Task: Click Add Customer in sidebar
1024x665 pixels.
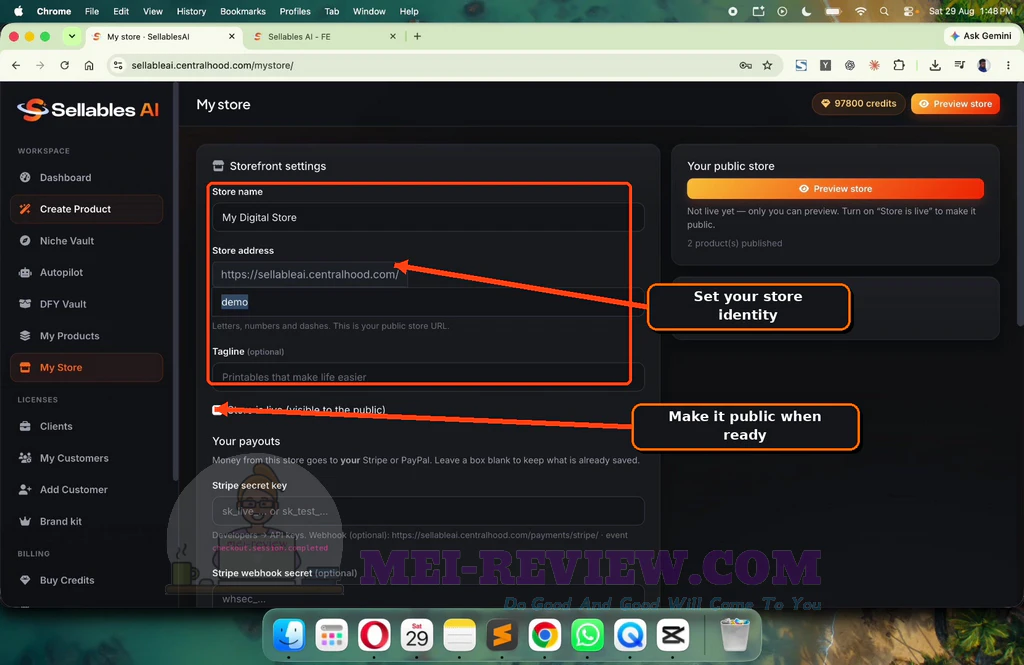Action: coord(86,490)
